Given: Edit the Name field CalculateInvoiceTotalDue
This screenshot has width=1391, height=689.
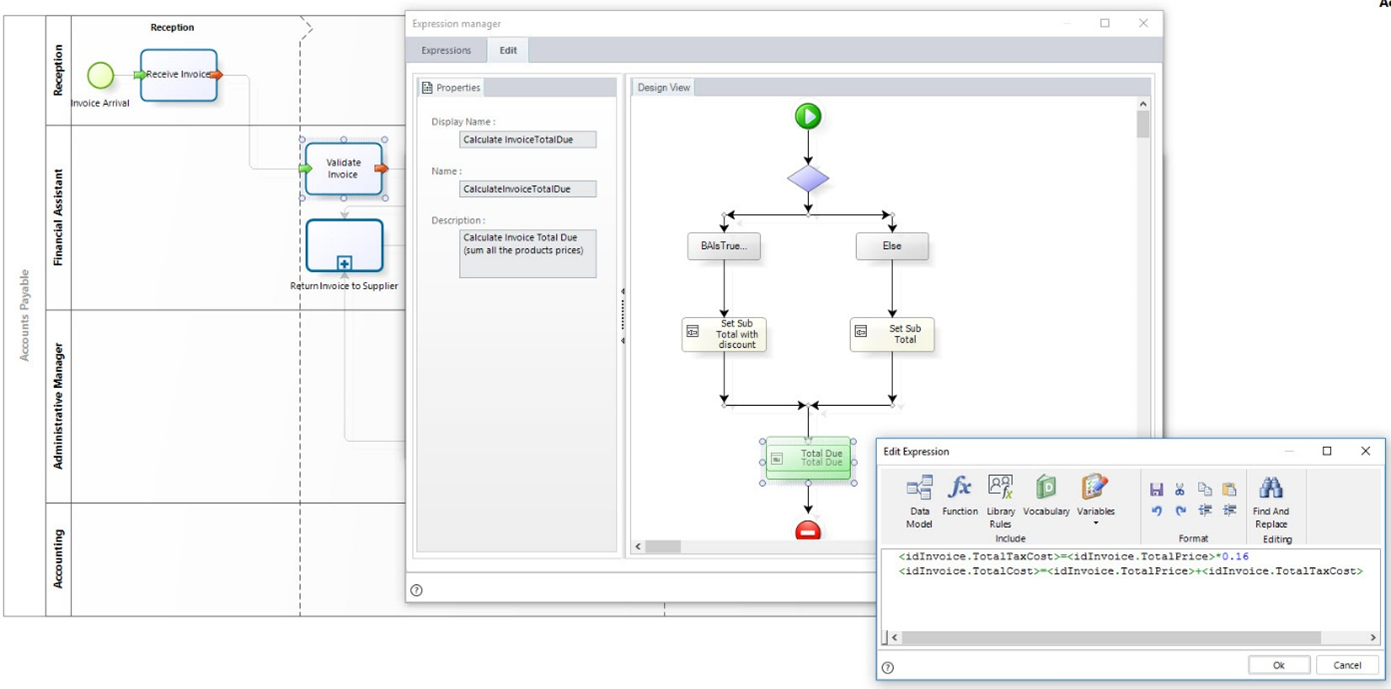Looking at the screenshot, I should [528, 189].
